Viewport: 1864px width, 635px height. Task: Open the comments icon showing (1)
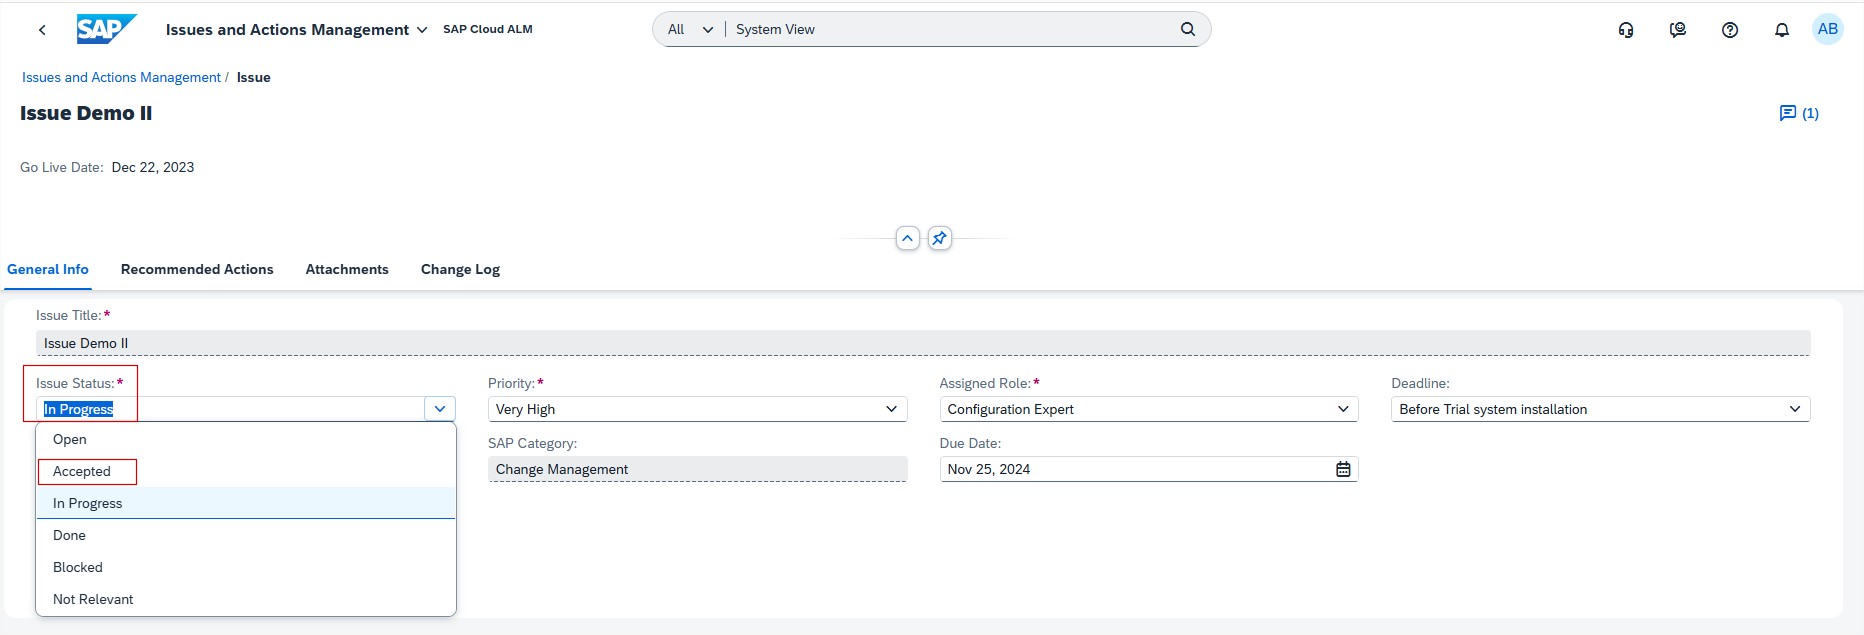coord(1798,113)
